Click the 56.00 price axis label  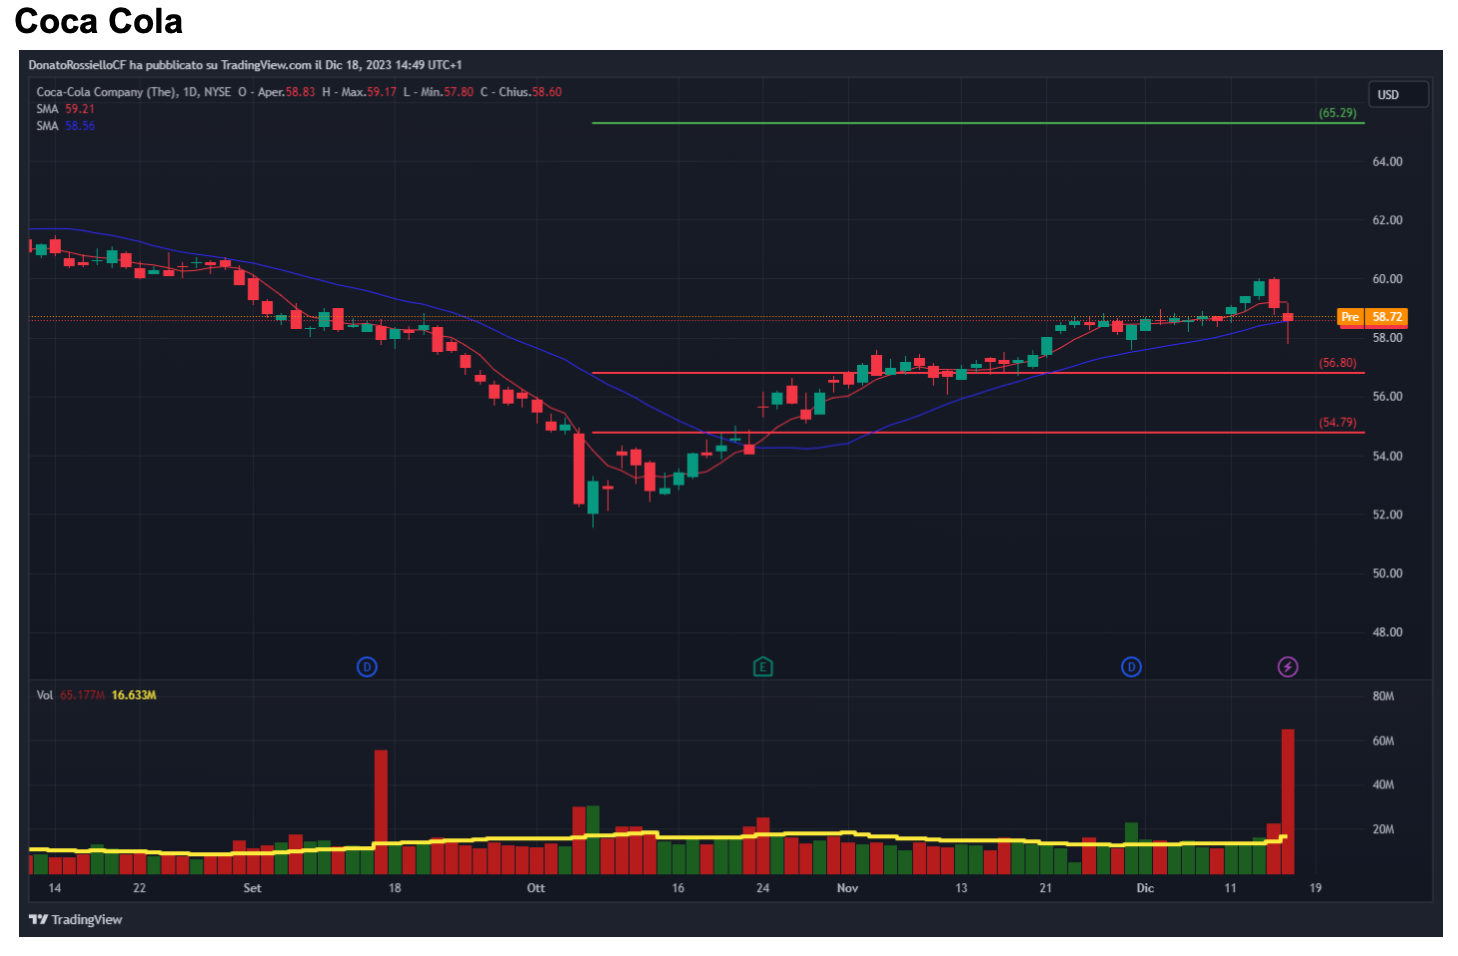(1387, 397)
